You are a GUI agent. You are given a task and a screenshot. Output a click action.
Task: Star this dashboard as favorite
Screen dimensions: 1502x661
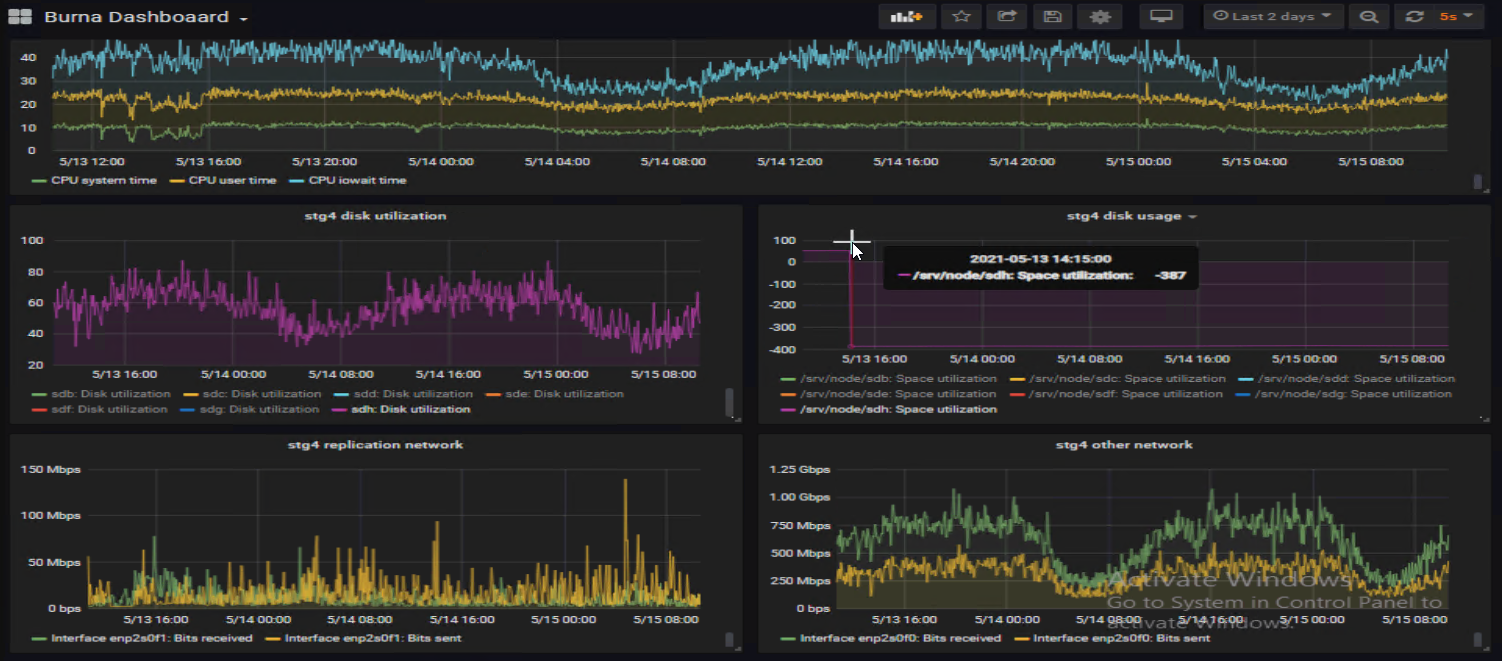pyautogui.click(x=961, y=17)
